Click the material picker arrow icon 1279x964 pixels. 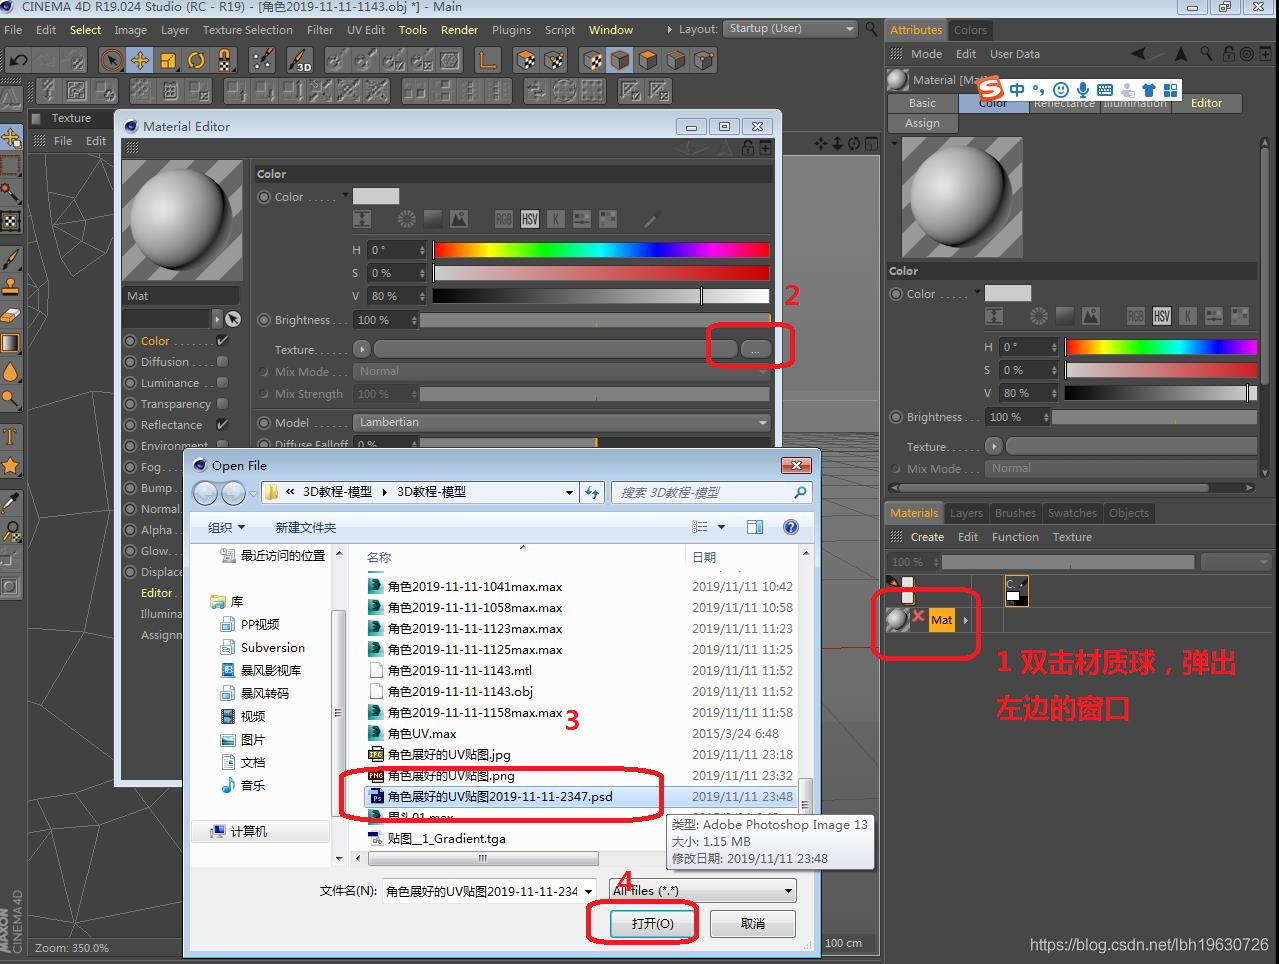(233, 319)
